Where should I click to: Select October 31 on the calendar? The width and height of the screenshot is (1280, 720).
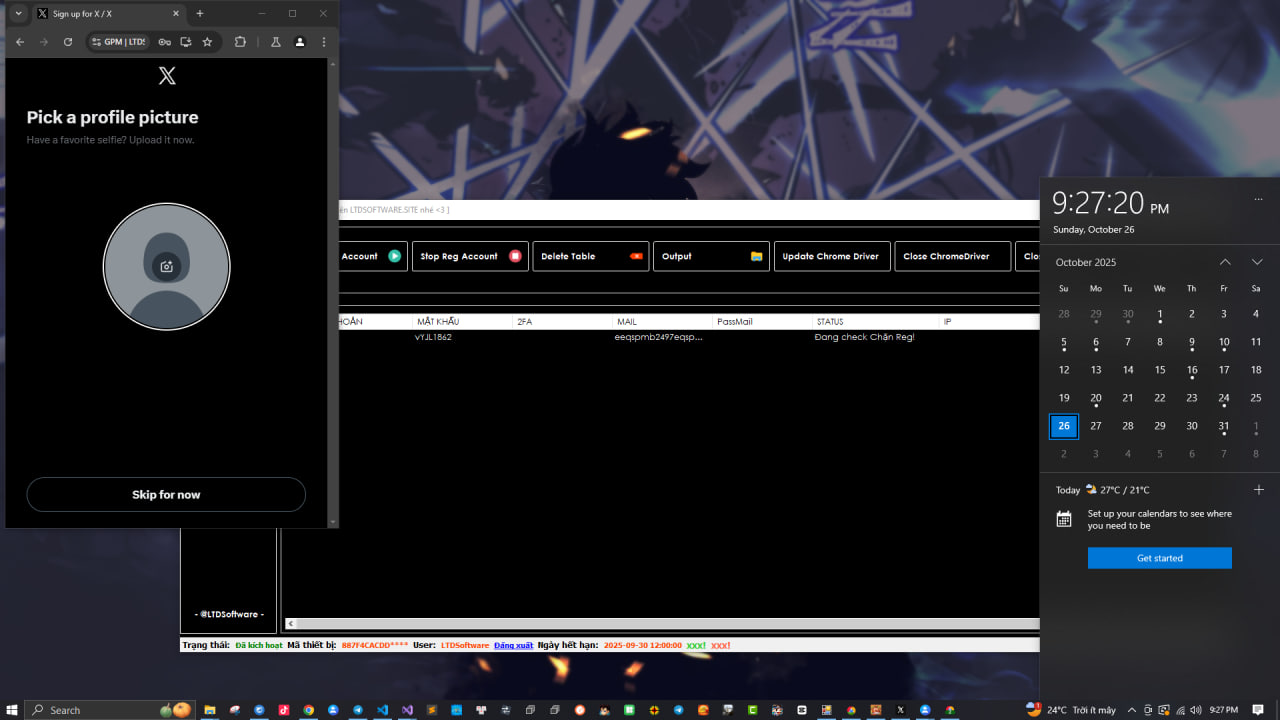click(x=1223, y=426)
